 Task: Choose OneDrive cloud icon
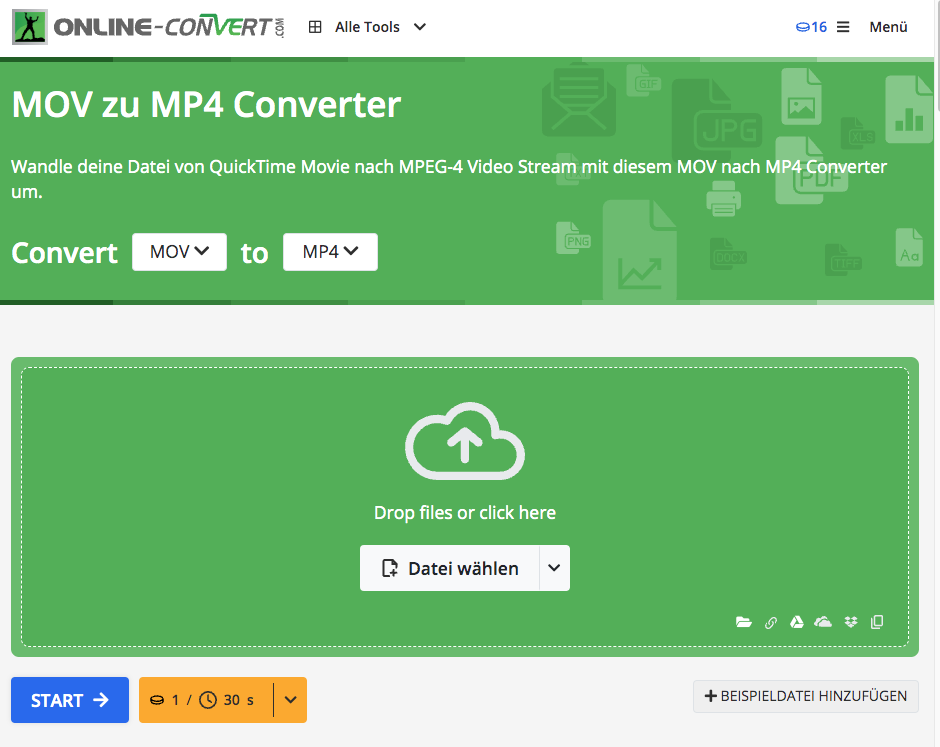(x=823, y=622)
